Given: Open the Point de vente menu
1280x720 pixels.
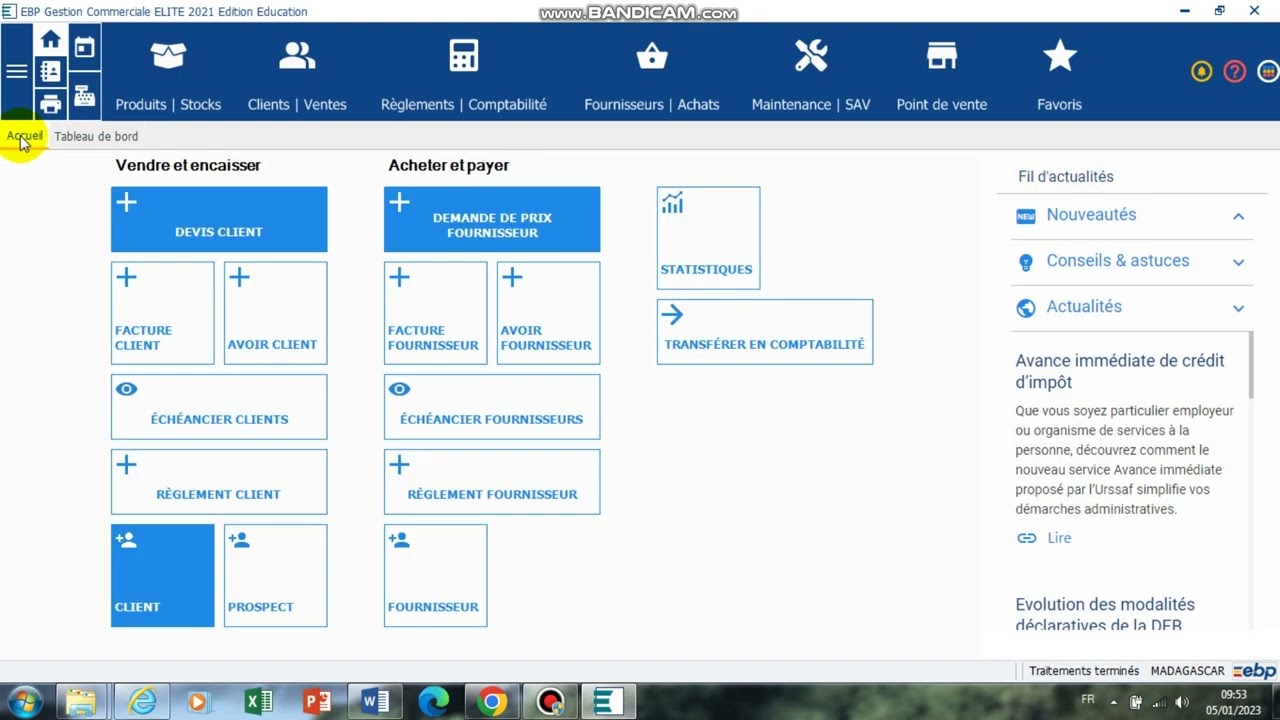Looking at the screenshot, I should 942,75.
